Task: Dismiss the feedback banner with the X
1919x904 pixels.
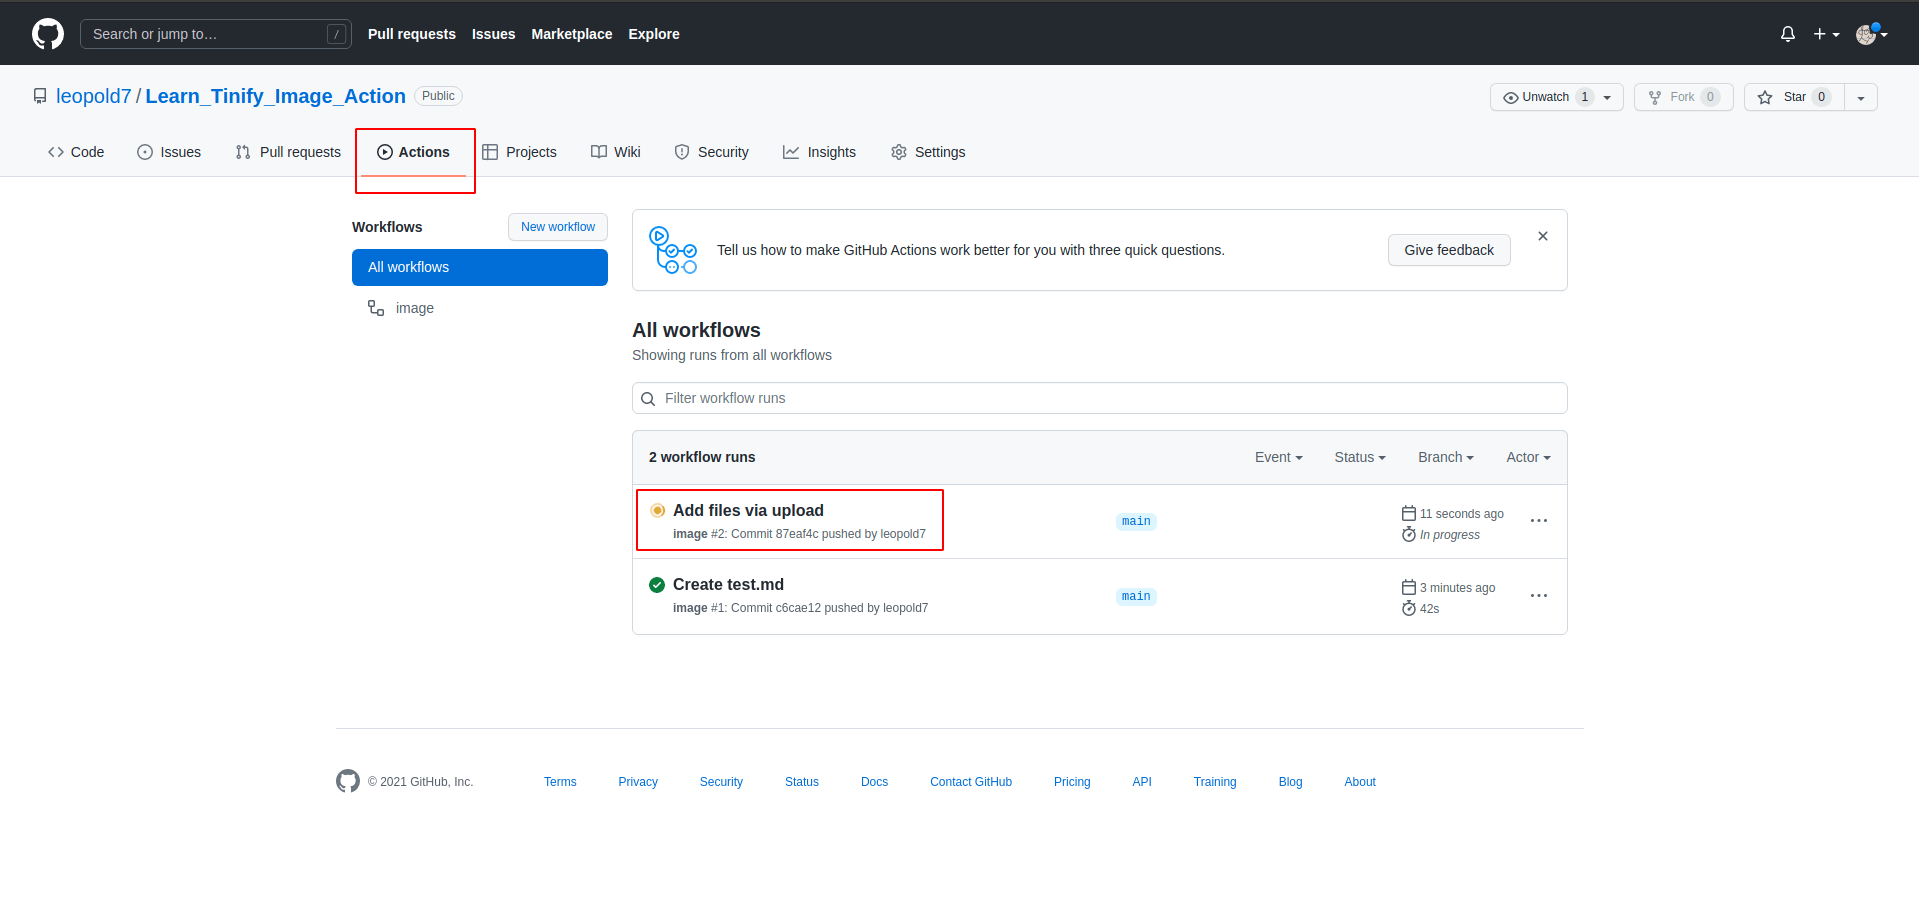Action: pyautogui.click(x=1542, y=236)
